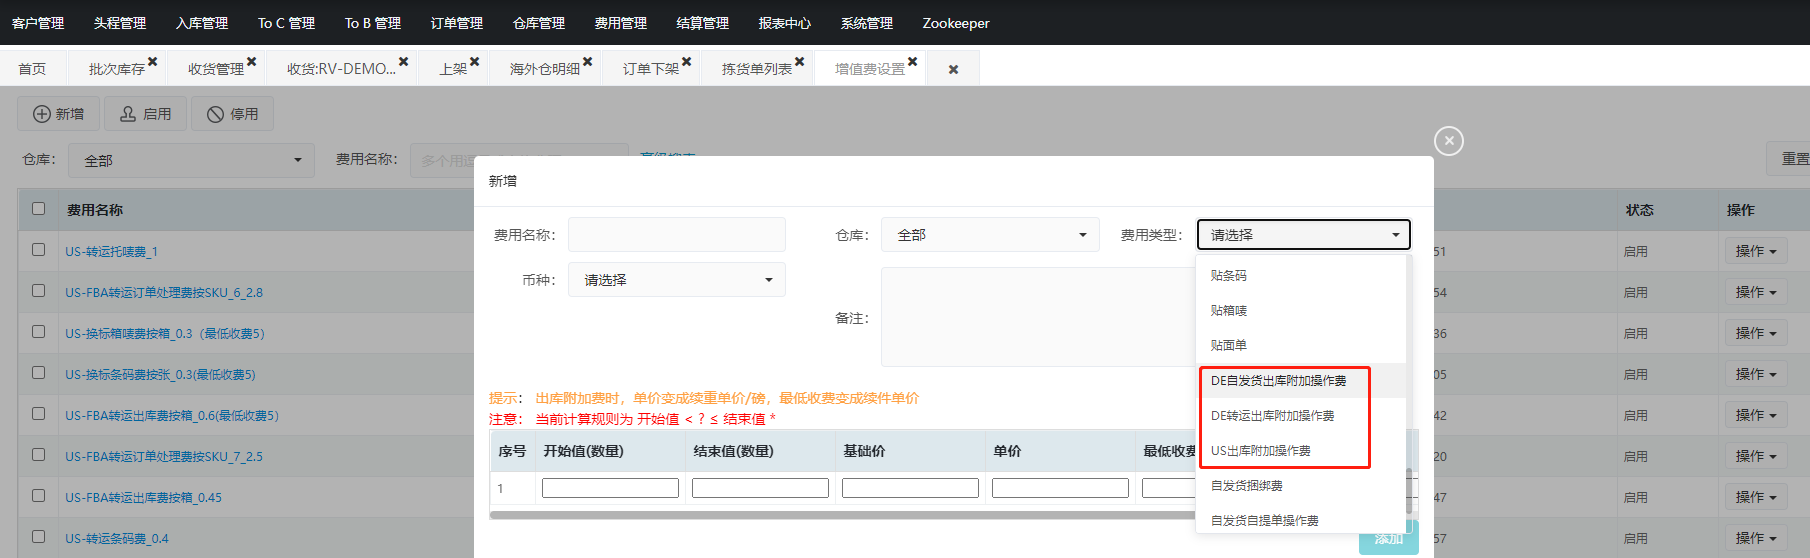This screenshot has height=558, width=1810.
Task: Close the 拣货单列表 tab with its x icon
Action: pyautogui.click(x=800, y=62)
